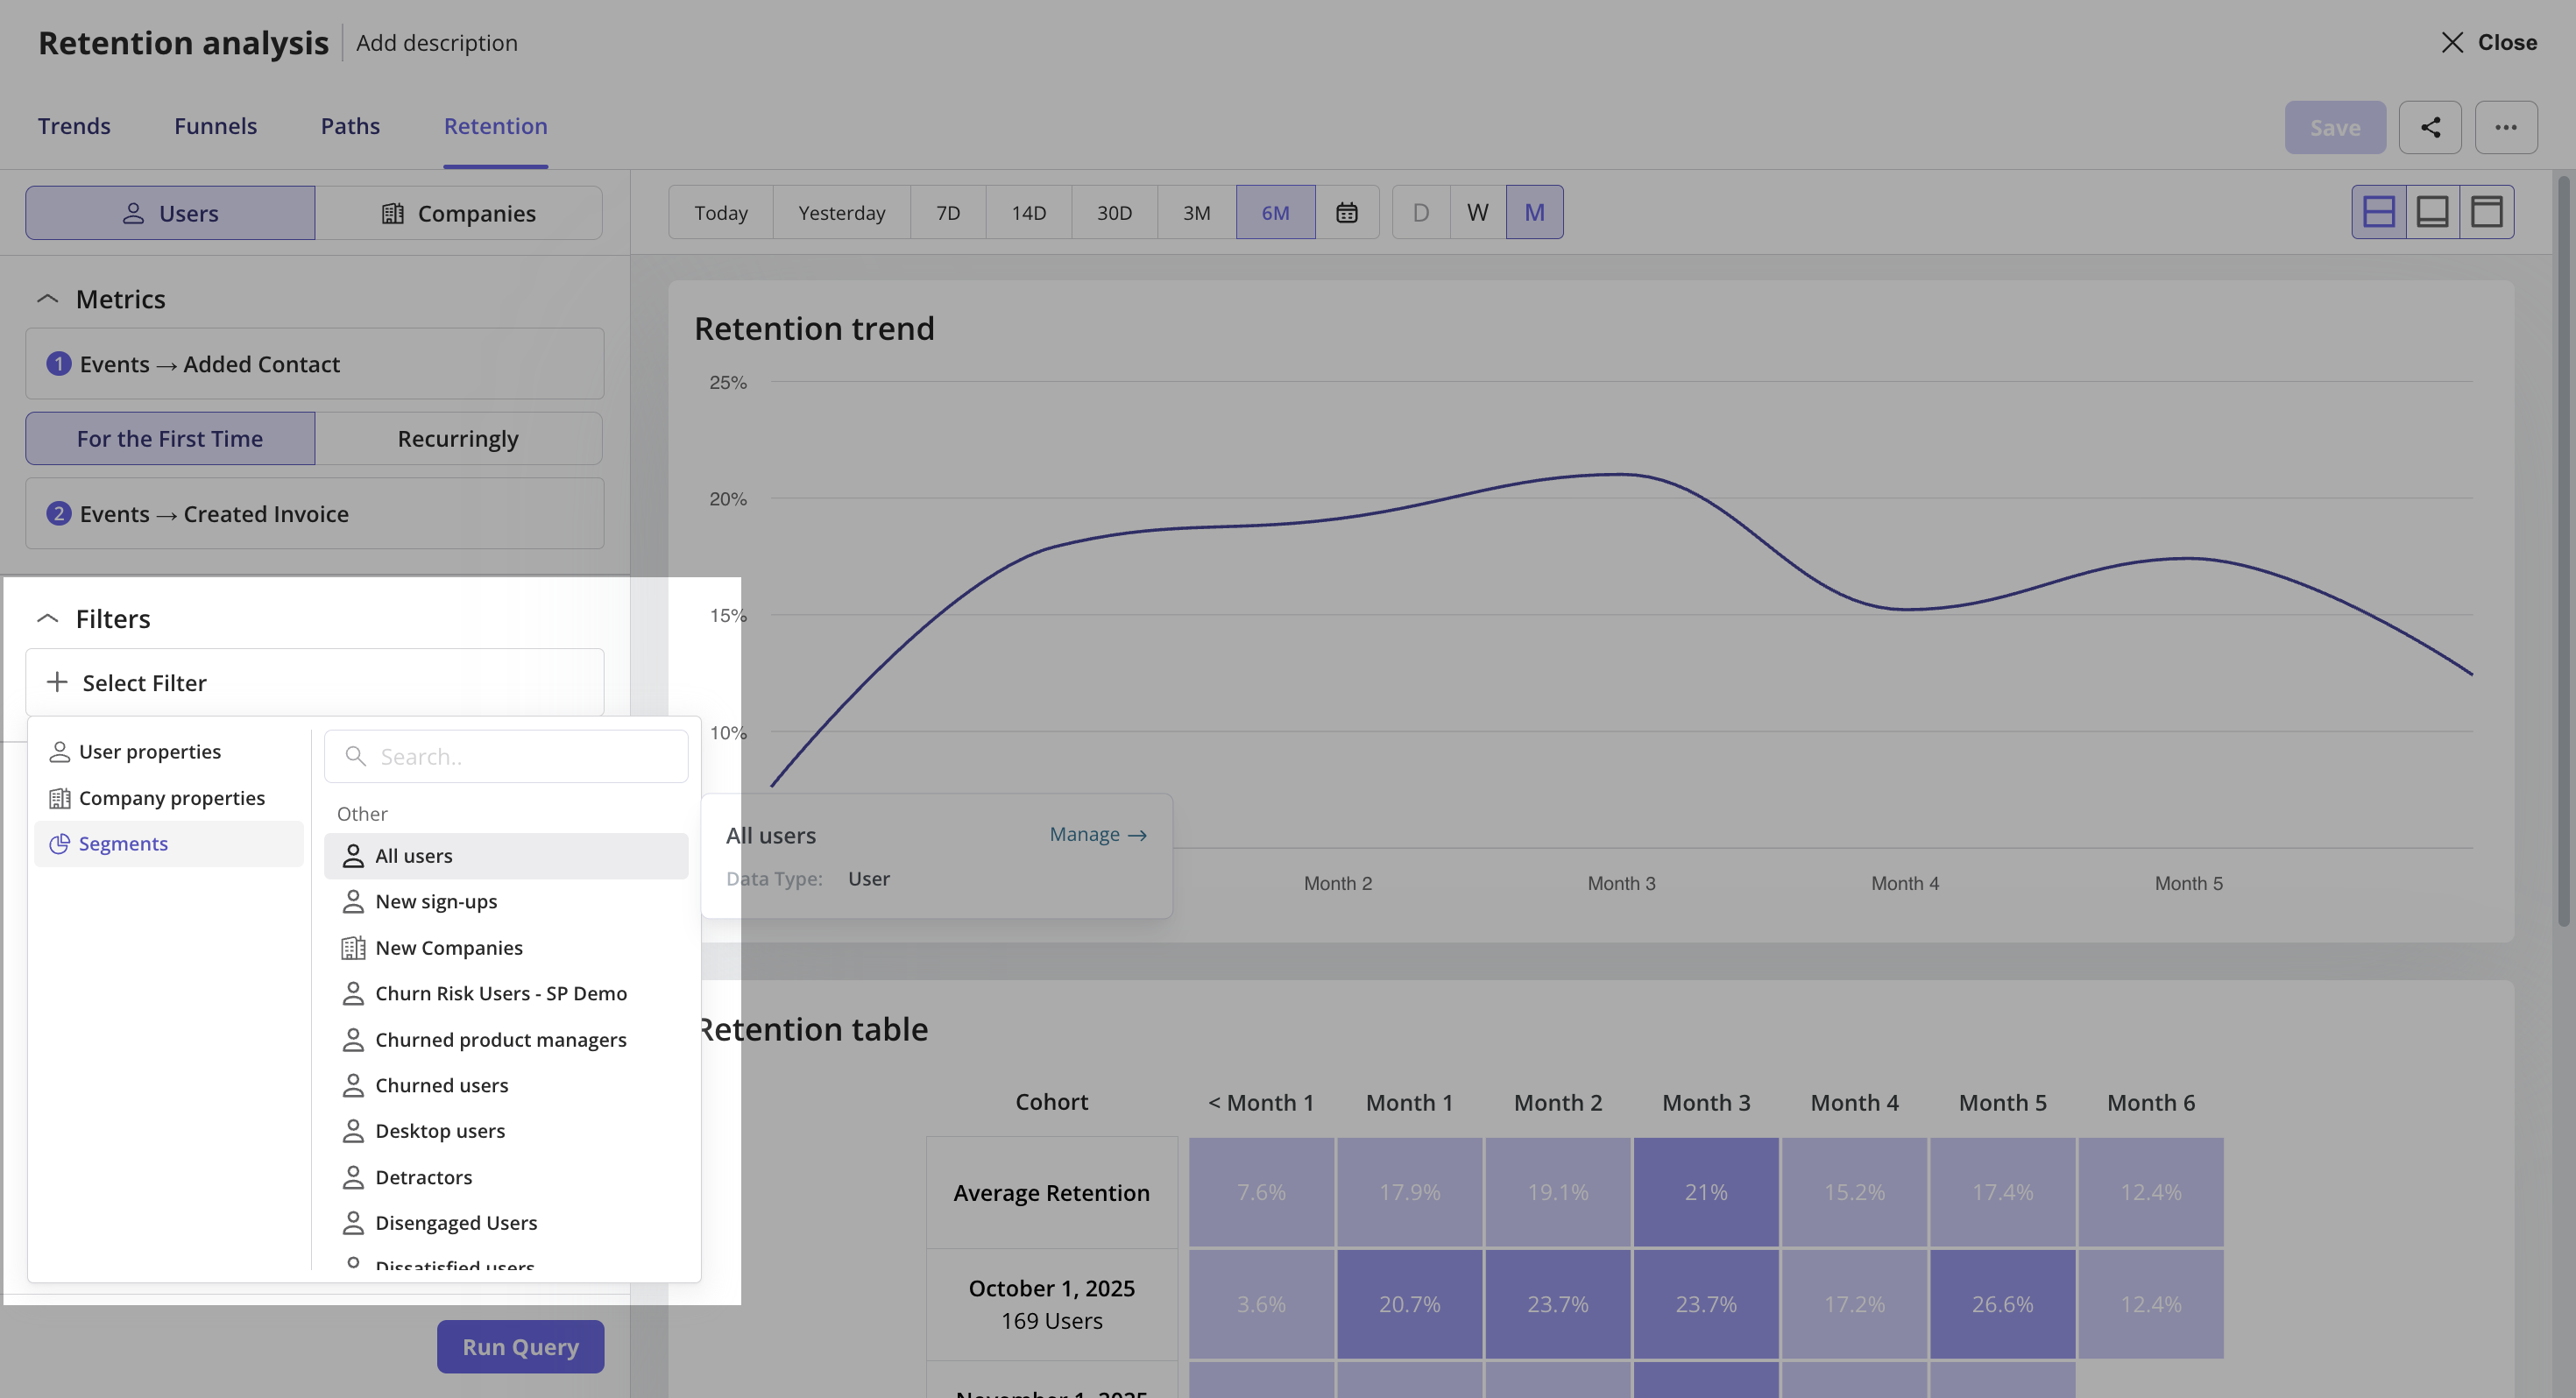The width and height of the screenshot is (2576, 1398).
Task: Choose the Desktop users segment
Action: pos(506,1131)
